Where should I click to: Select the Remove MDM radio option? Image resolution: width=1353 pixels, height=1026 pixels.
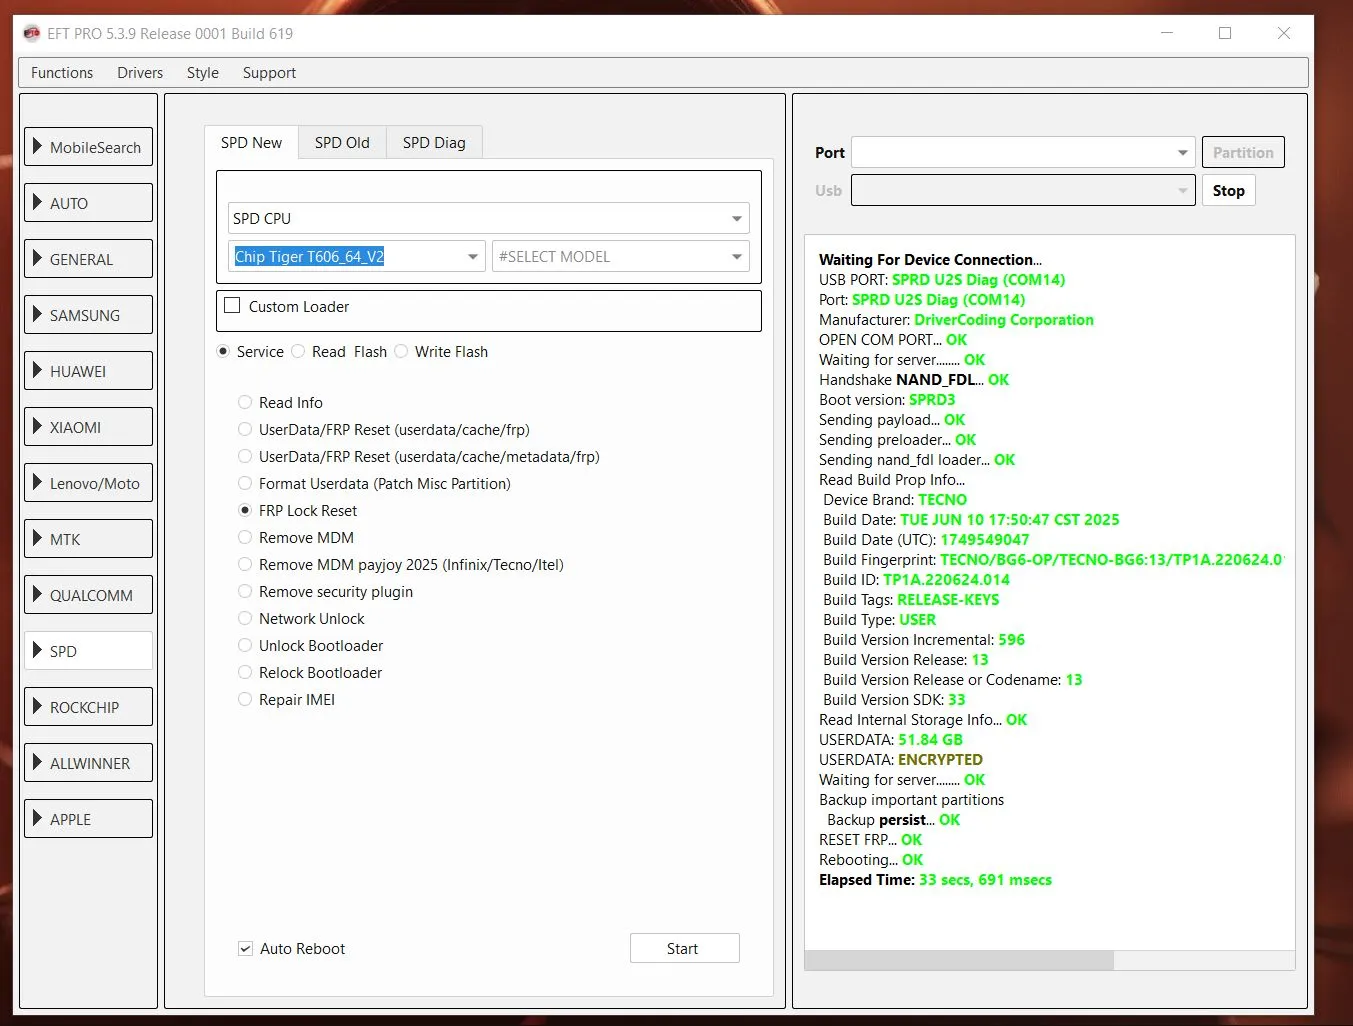pos(245,538)
